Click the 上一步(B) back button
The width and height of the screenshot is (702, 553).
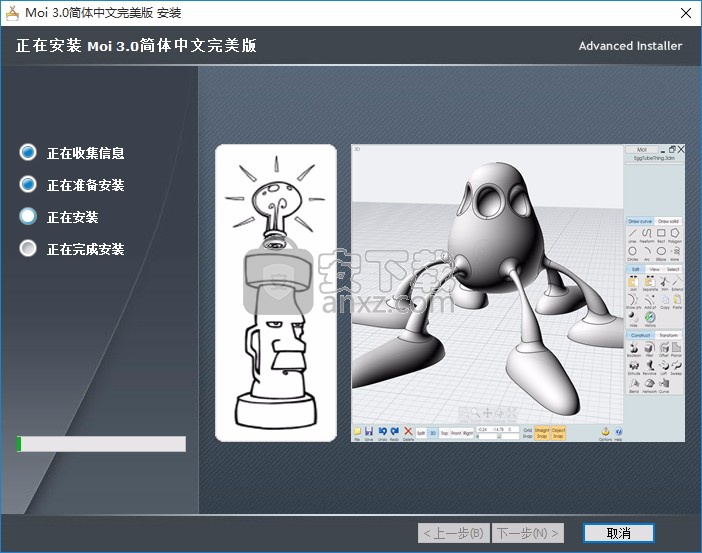tap(454, 533)
